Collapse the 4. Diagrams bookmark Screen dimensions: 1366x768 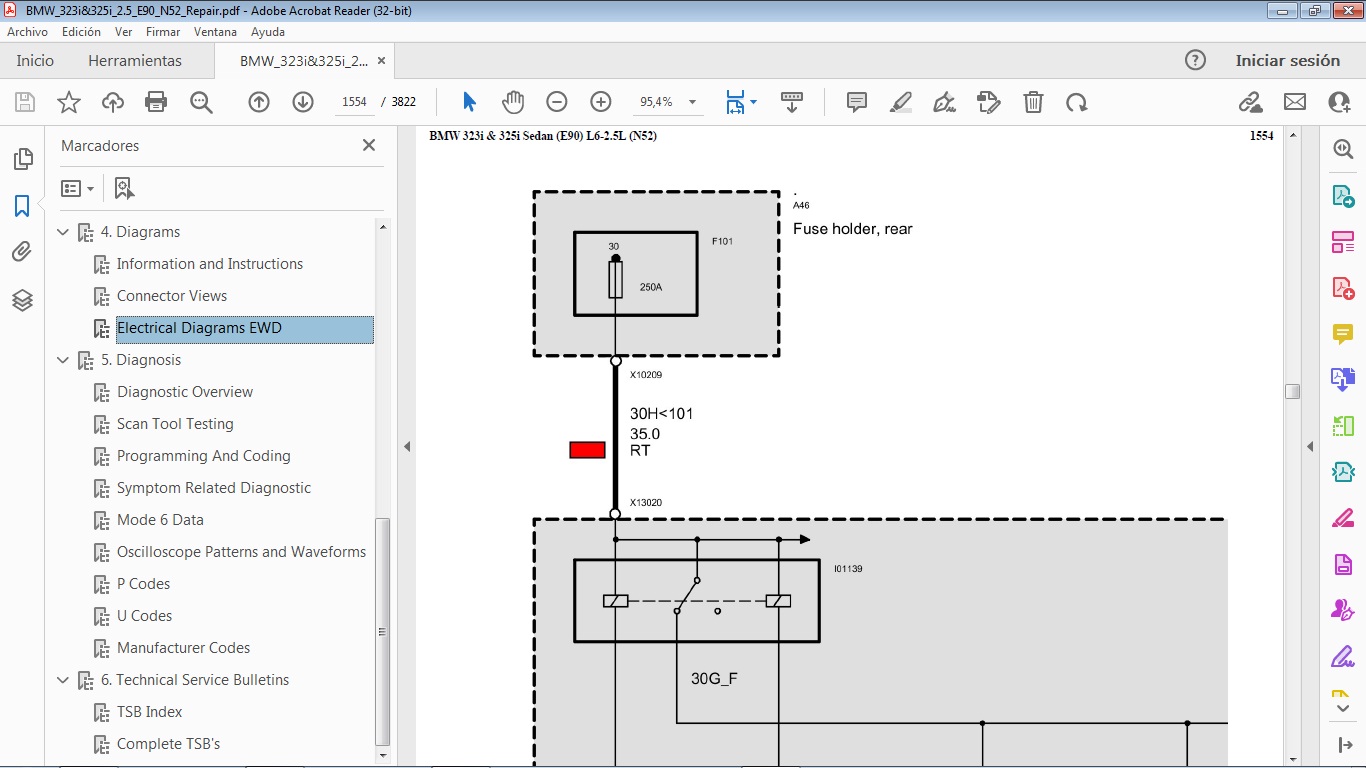(x=63, y=232)
